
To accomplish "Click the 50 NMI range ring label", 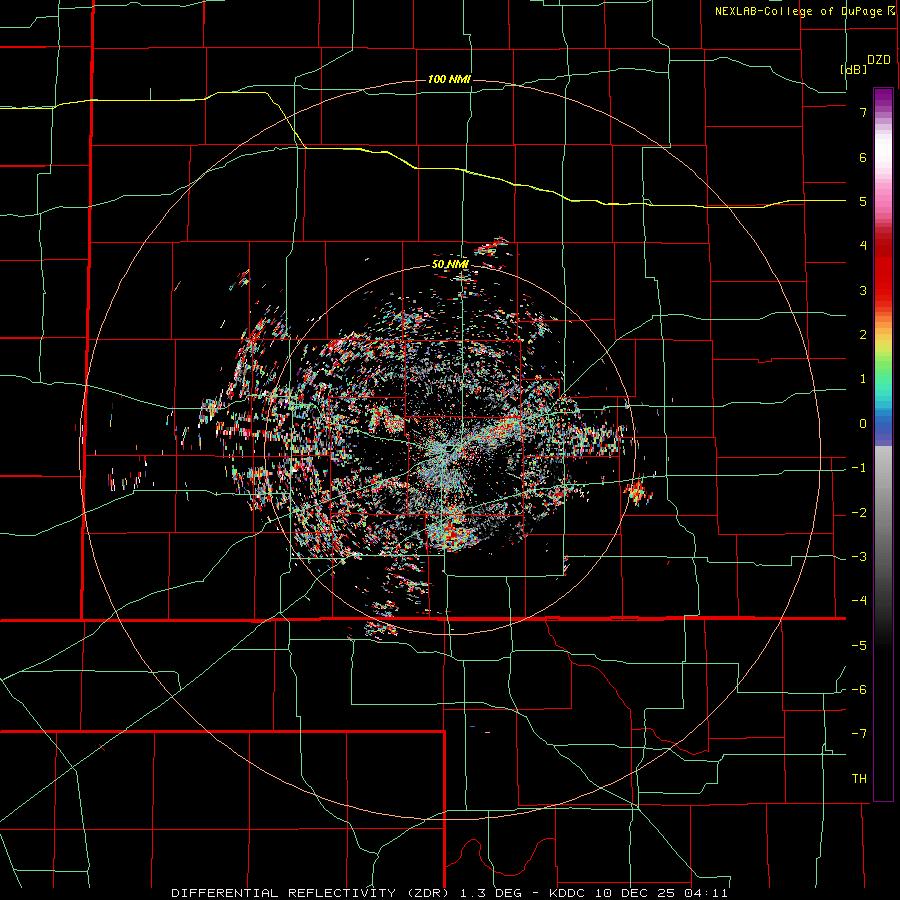I will [x=450, y=264].
